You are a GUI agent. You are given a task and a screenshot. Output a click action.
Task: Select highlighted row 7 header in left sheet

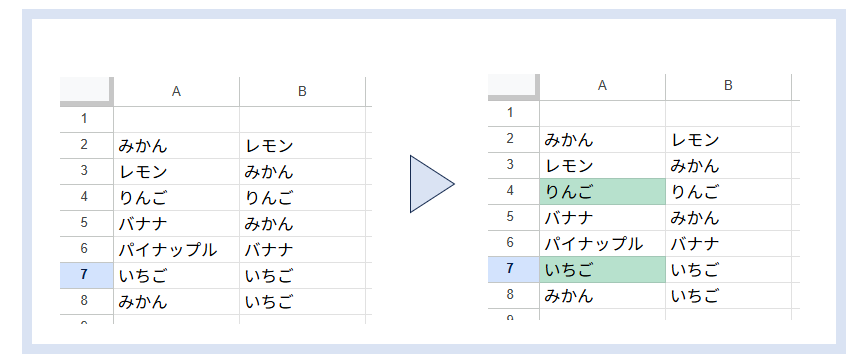coord(87,275)
